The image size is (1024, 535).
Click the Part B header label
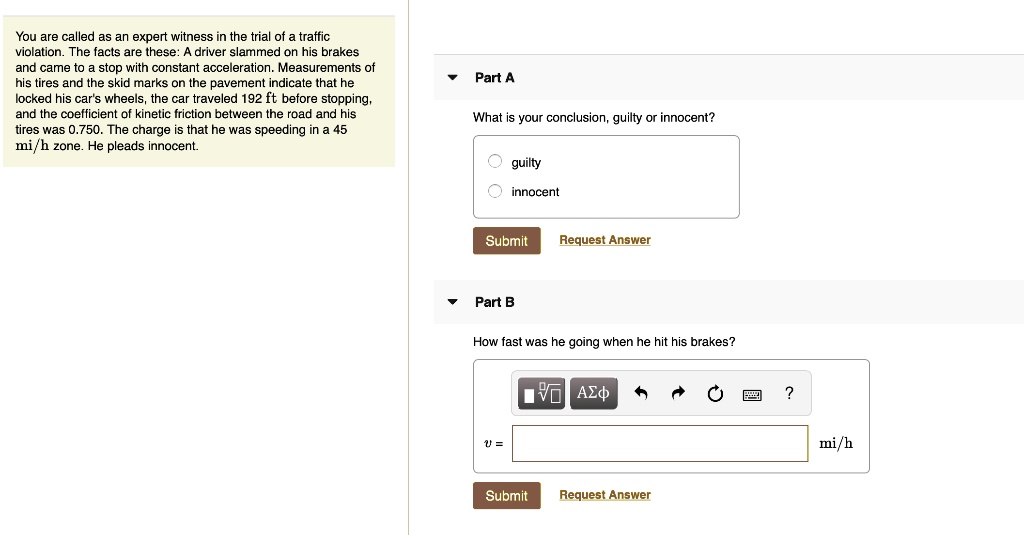[x=494, y=302]
